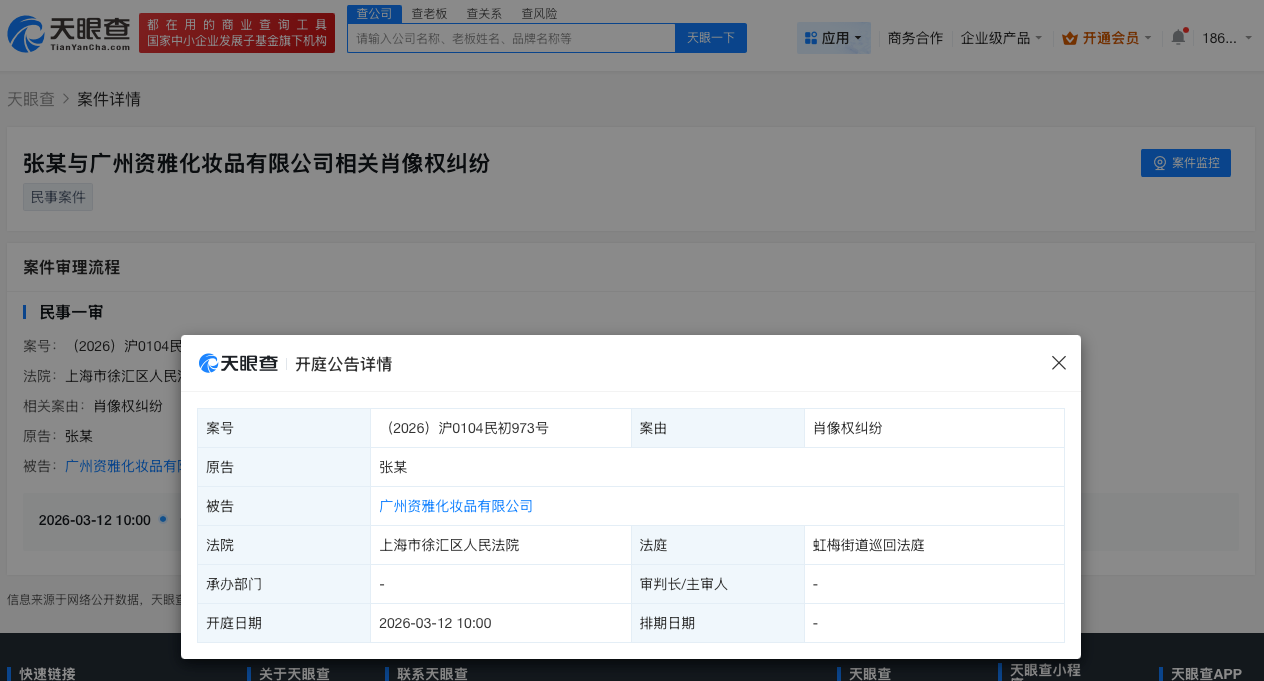Screen dimensions: 1264x681
Task: Open the notification bell icon
Action: 1177,35
